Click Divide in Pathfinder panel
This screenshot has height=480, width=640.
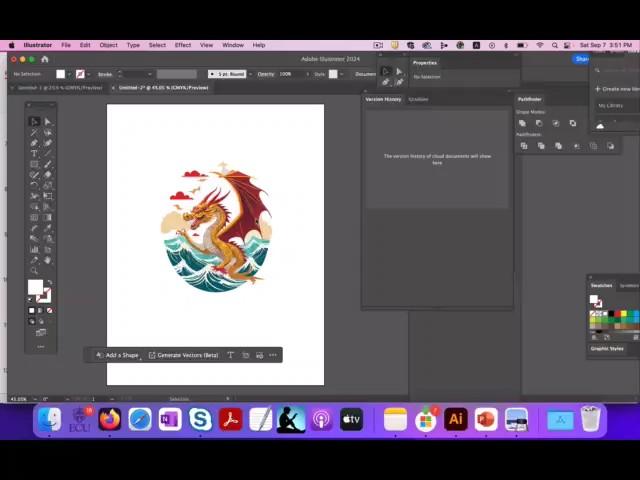[524, 146]
